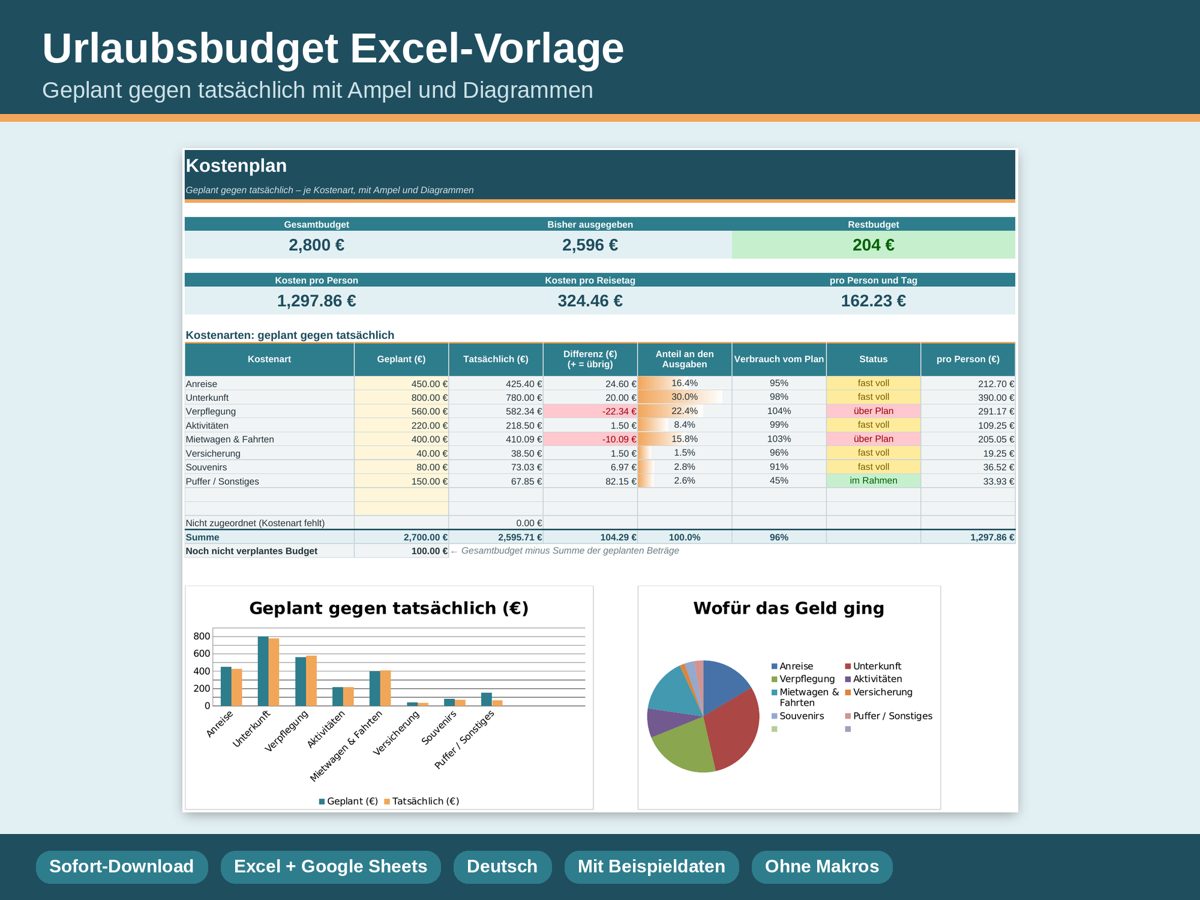Click the 'Wofür das Geld ging' chart title
The width and height of the screenshot is (1200, 900).
click(x=789, y=608)
